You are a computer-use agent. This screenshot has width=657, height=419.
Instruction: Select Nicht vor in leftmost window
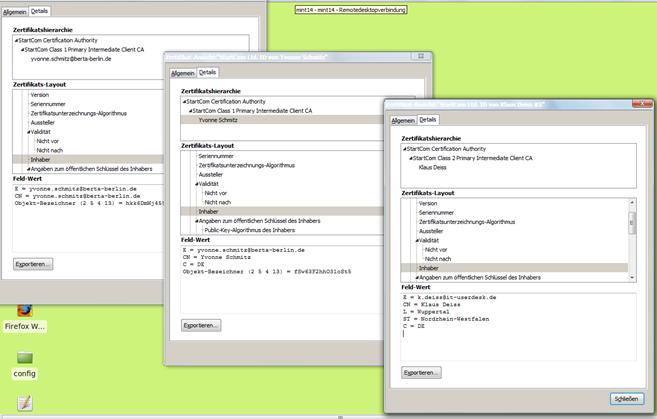pyautogui.click(x=47, y=141)
